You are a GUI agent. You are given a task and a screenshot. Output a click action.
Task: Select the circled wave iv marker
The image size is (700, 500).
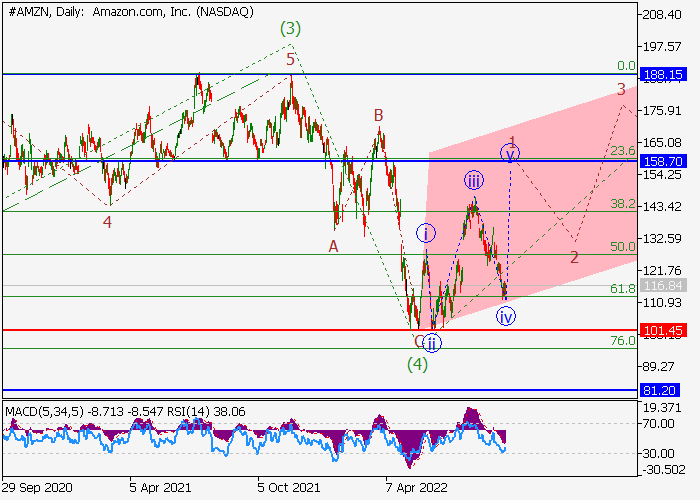pyautogui.click(x=507, y=317)
